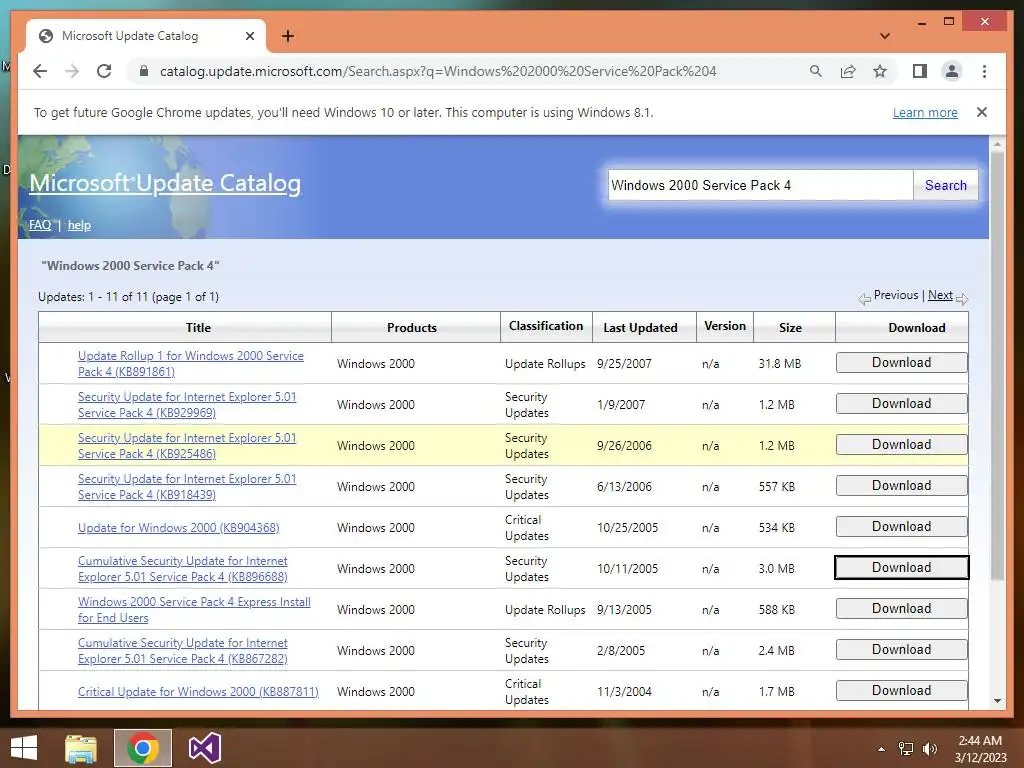The height and width of the screenshot is (768, 1024).
Task: Click the scrollbar up arrow
Action: click(997, 144)
